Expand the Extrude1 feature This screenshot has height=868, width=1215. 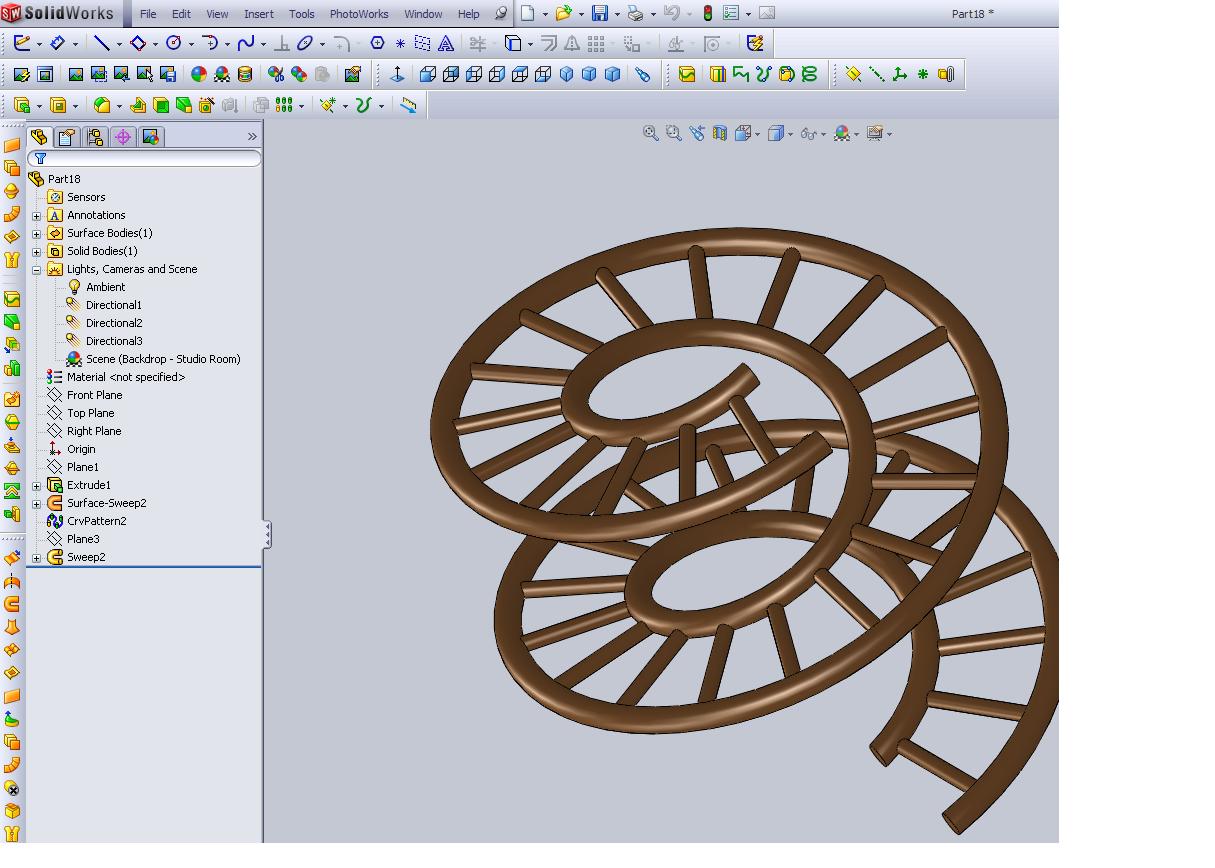37,485
